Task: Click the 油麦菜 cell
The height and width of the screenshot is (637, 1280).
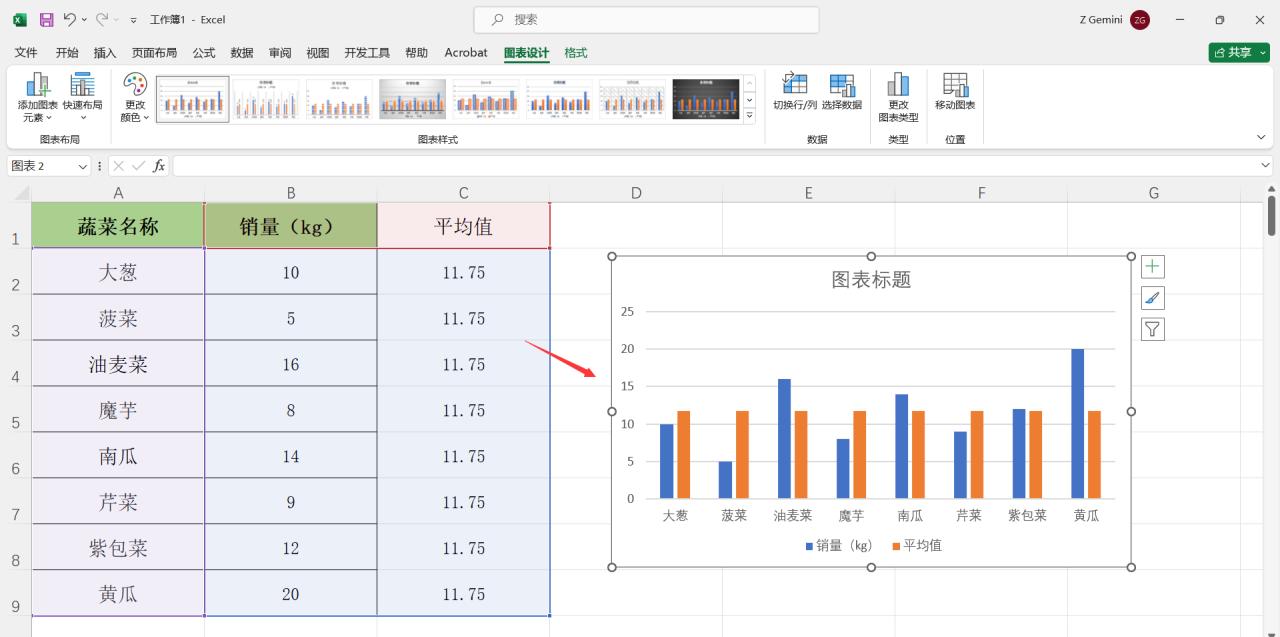Action: tap(118, 364)
